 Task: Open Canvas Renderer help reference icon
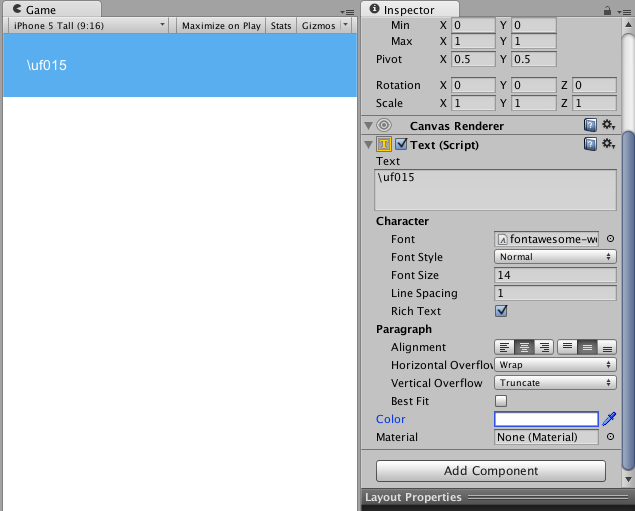(x=590, y=125)
